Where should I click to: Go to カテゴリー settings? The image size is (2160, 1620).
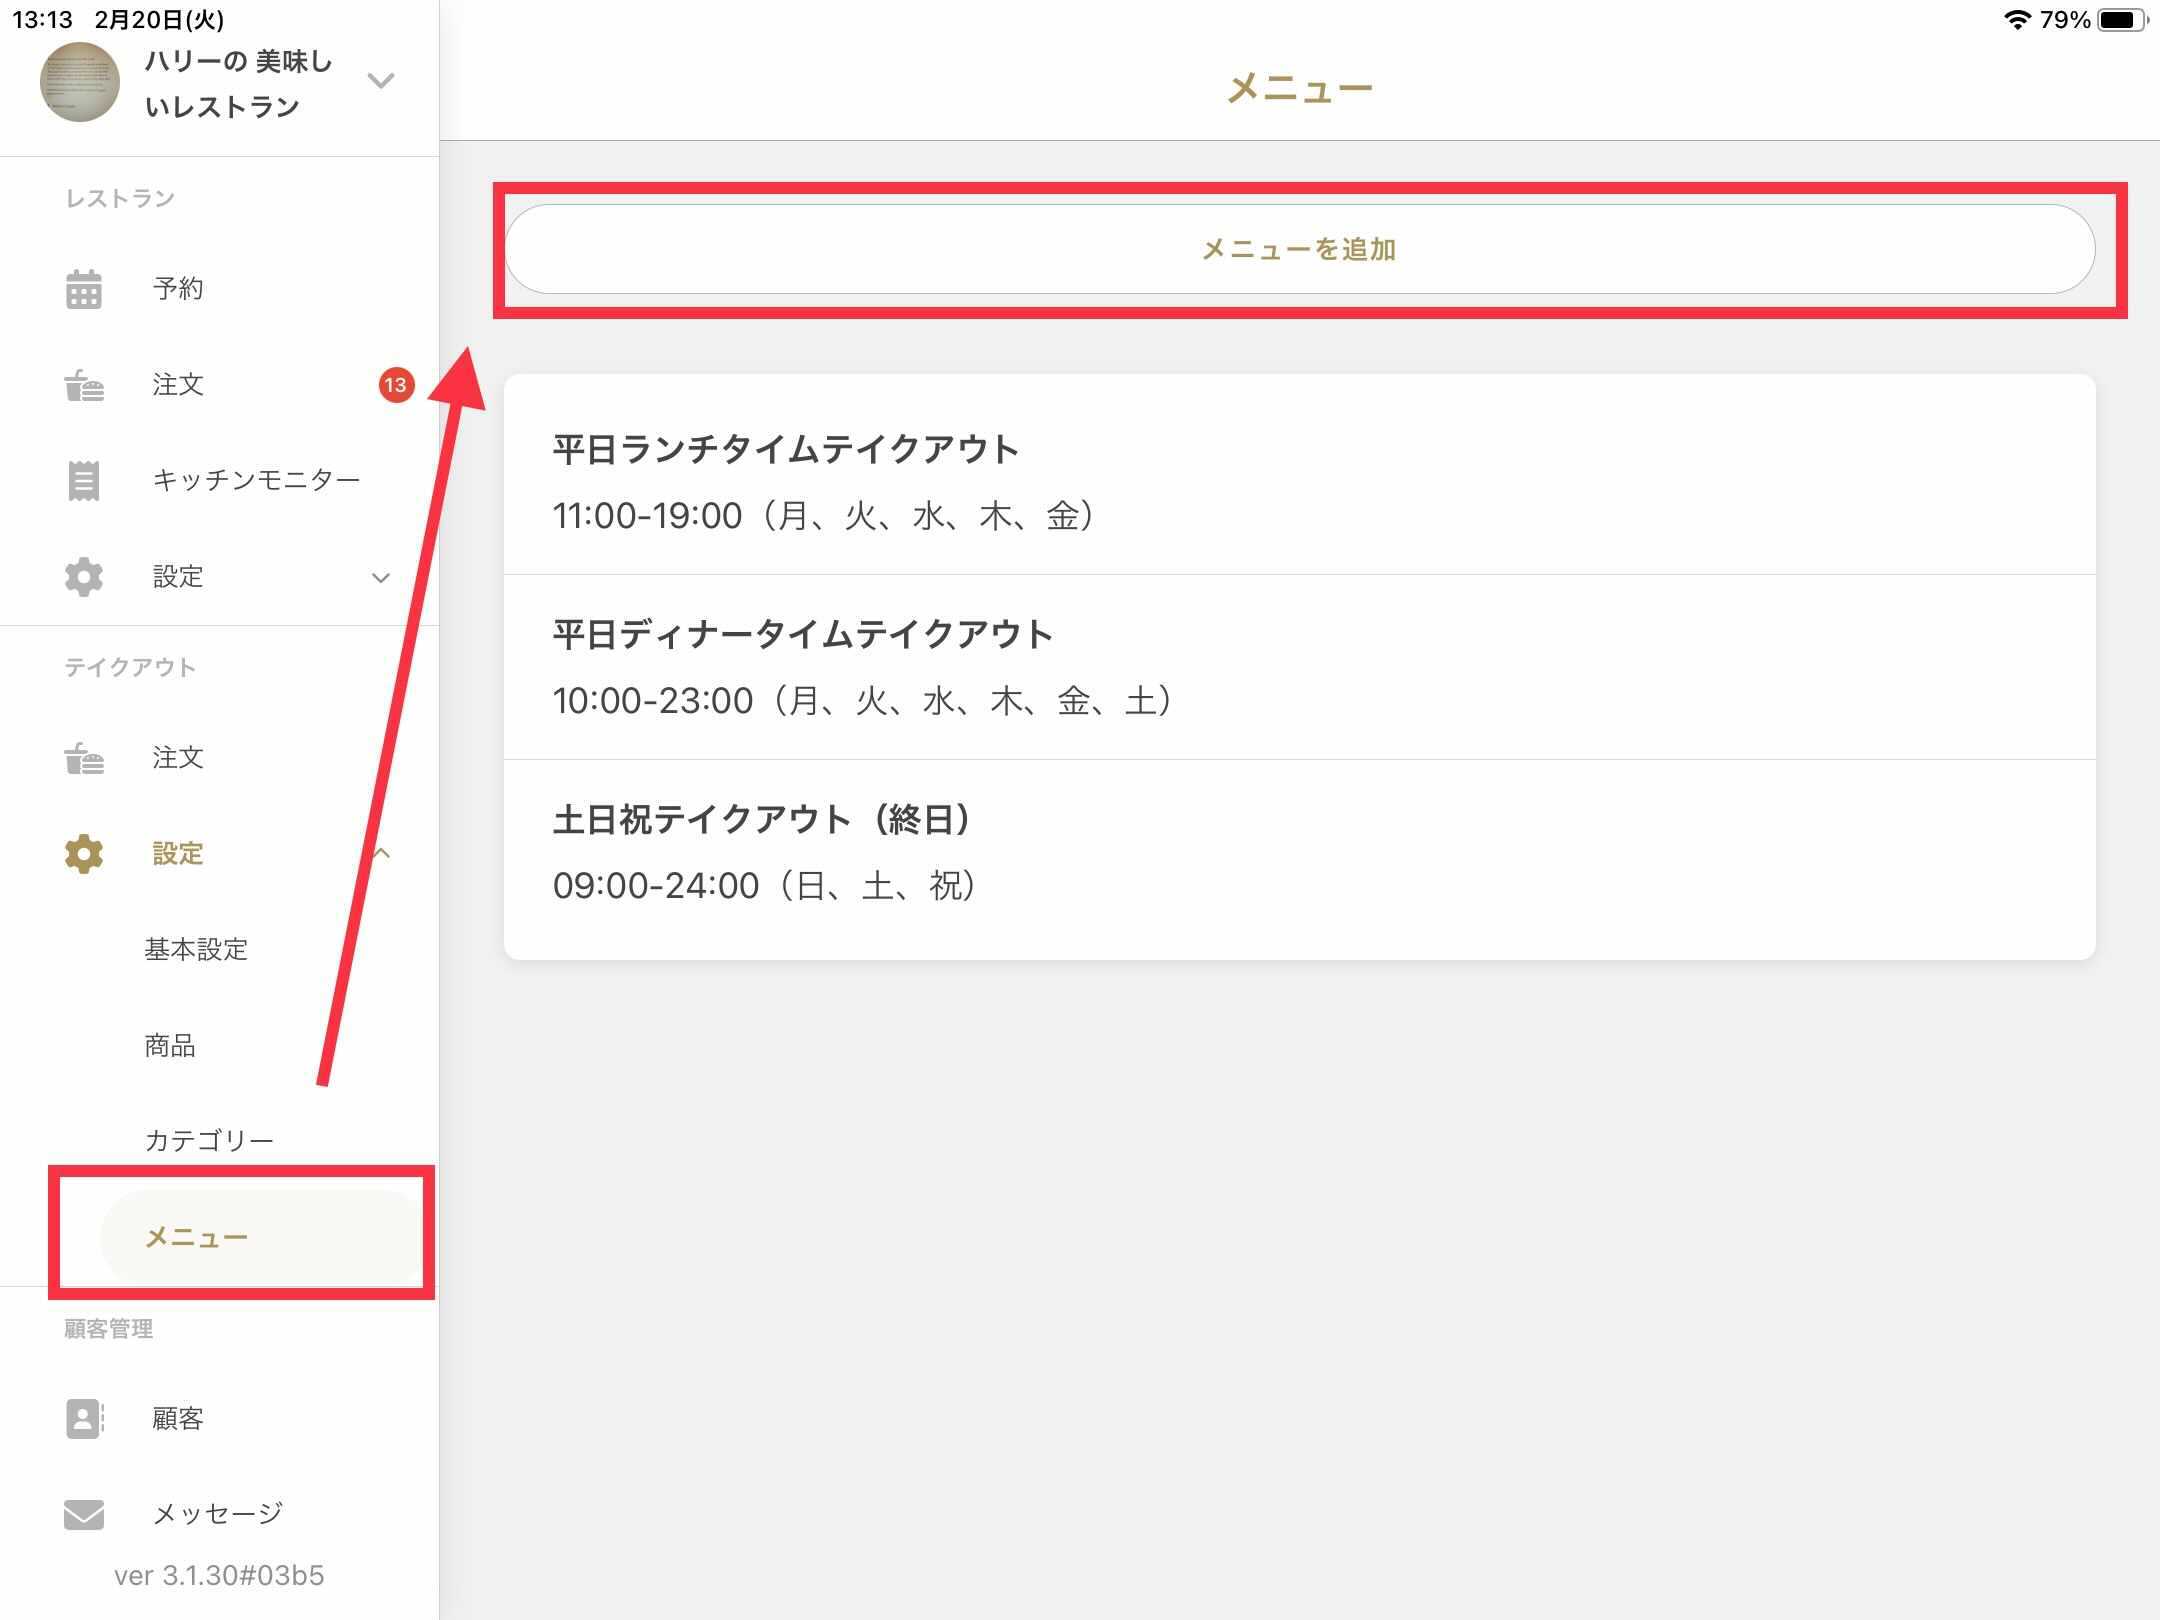(x=208, y=1140)
